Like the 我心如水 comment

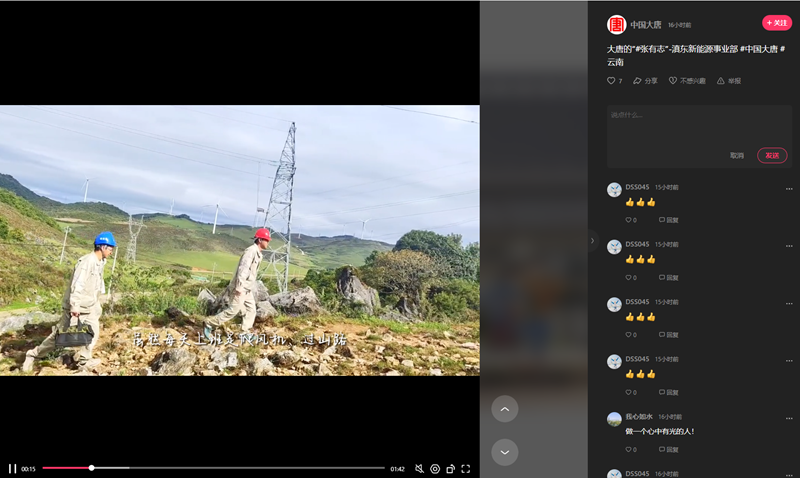[630, 450]
